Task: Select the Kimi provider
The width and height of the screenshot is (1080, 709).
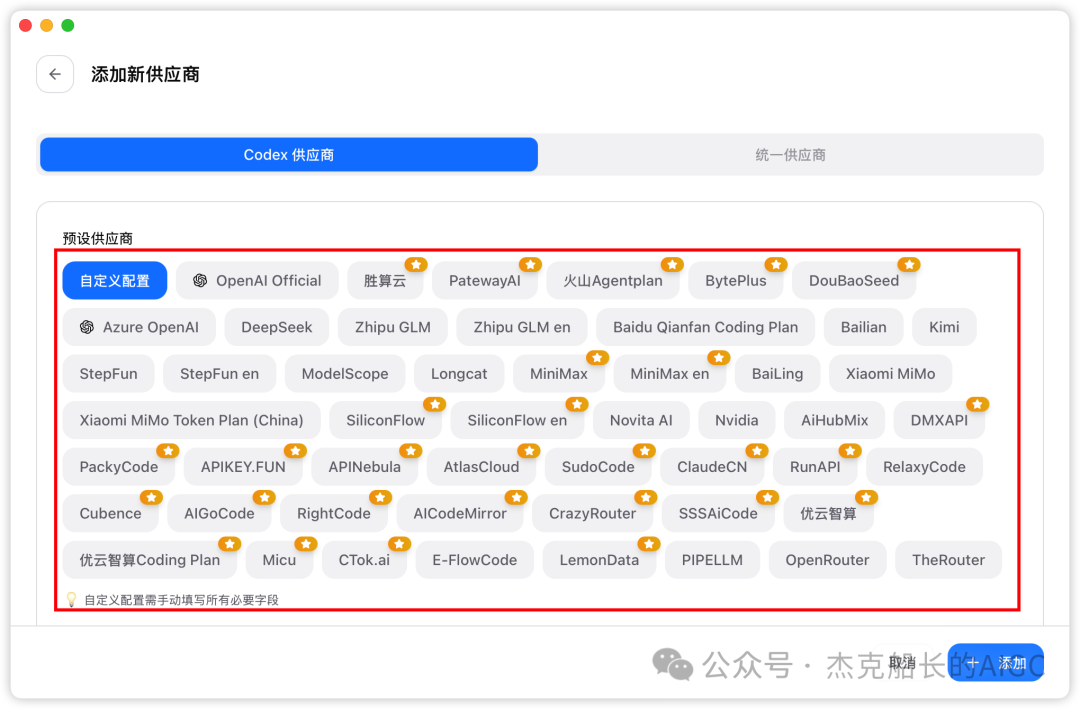Action: pos(944,327)
